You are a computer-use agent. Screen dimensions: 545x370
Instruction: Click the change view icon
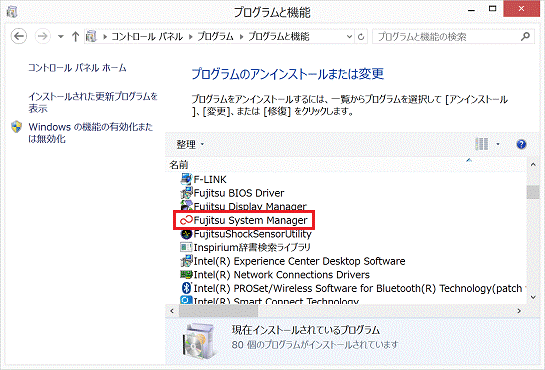point(482,144)
